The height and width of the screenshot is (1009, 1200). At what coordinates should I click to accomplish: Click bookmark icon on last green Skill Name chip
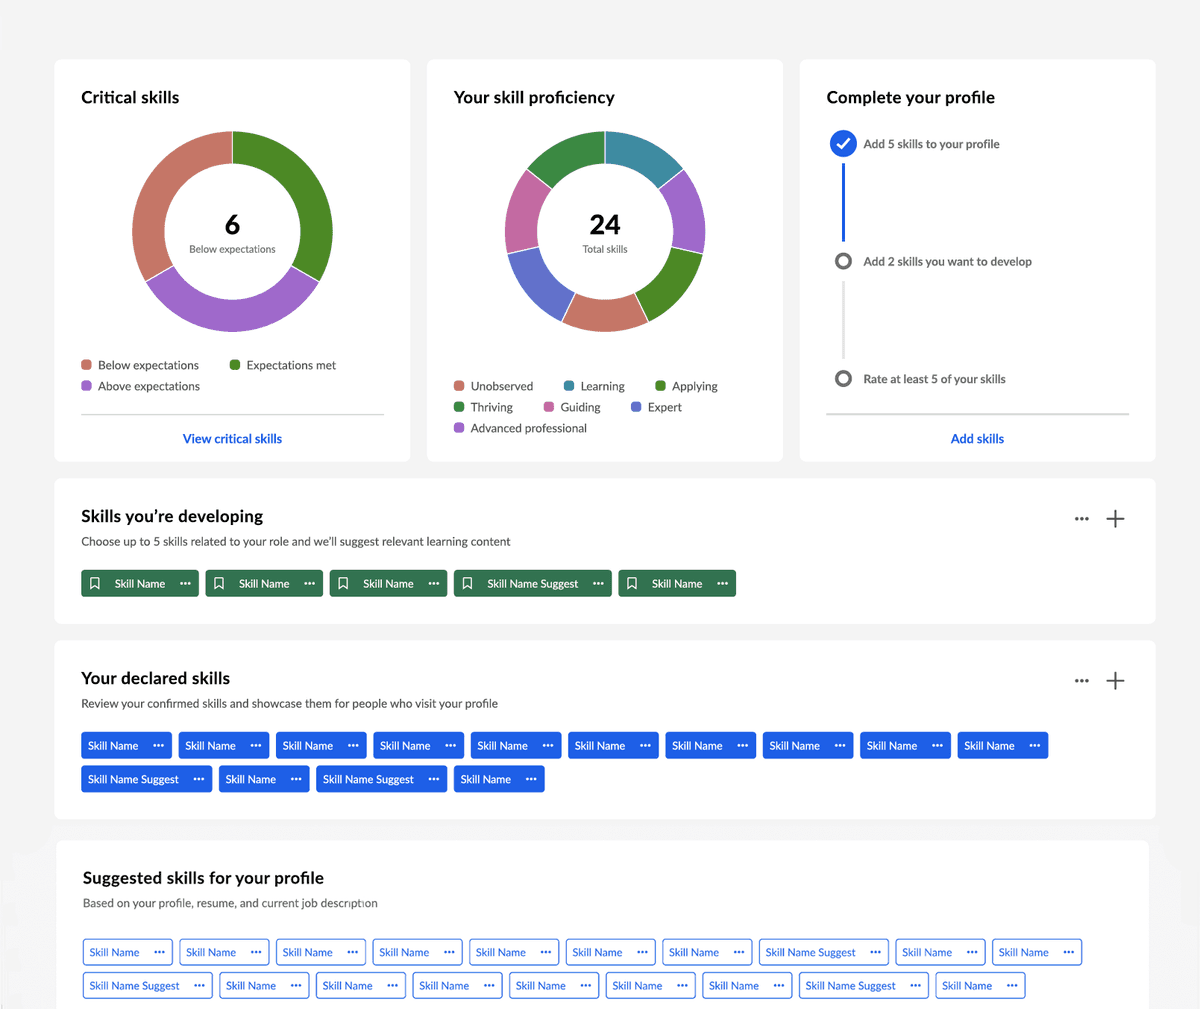pyautogui.click(x=632, y=584)
